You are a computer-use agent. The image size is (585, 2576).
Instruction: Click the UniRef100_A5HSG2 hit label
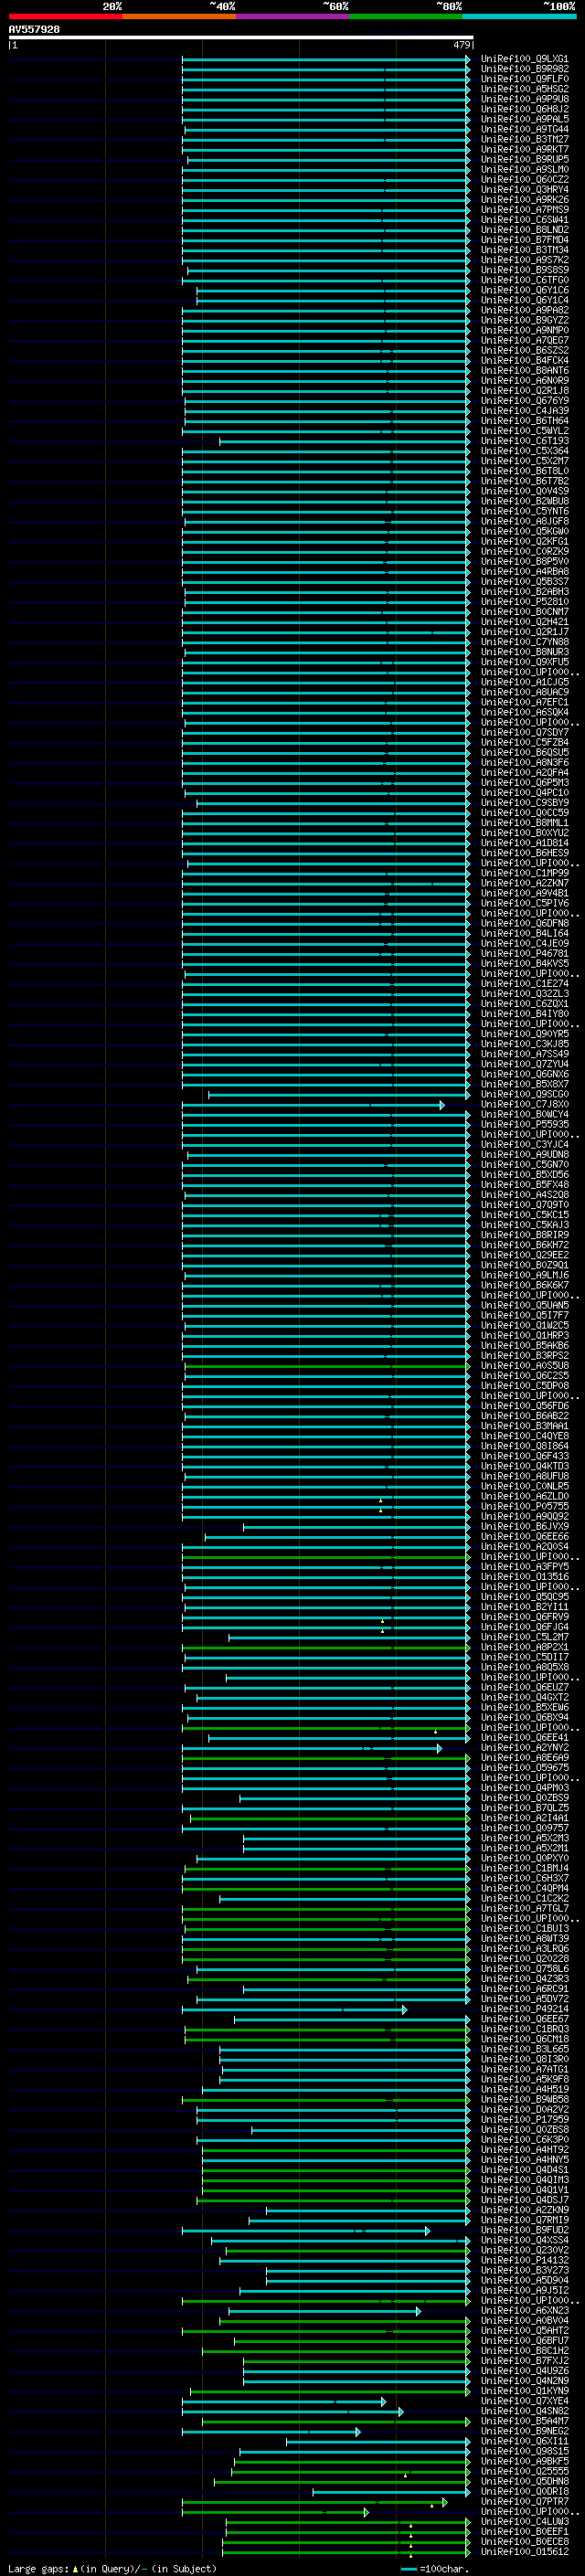pos(525,89)
